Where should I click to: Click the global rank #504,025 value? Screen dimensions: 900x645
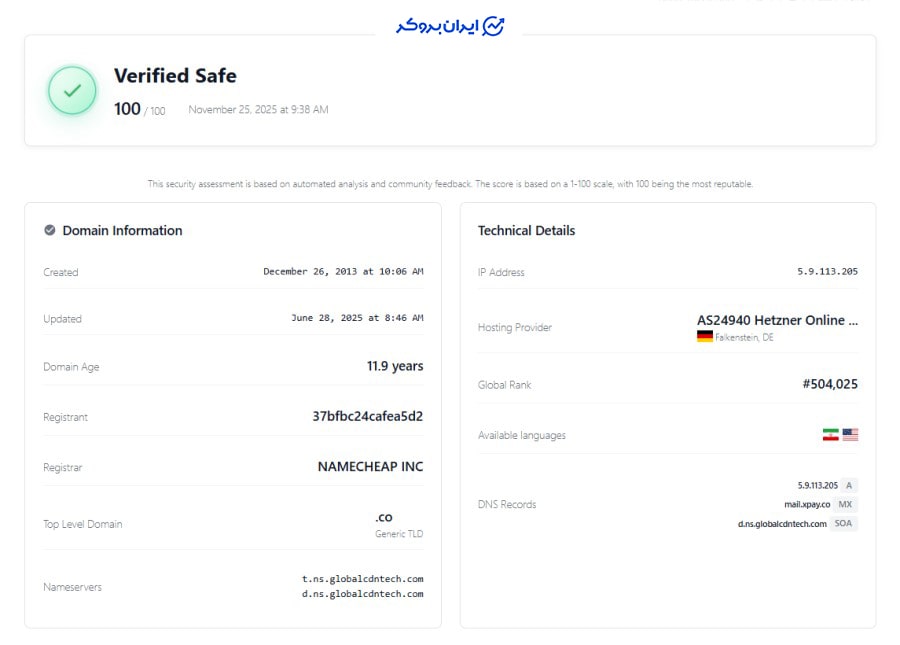pyautogui.click(x=830, y=384)
